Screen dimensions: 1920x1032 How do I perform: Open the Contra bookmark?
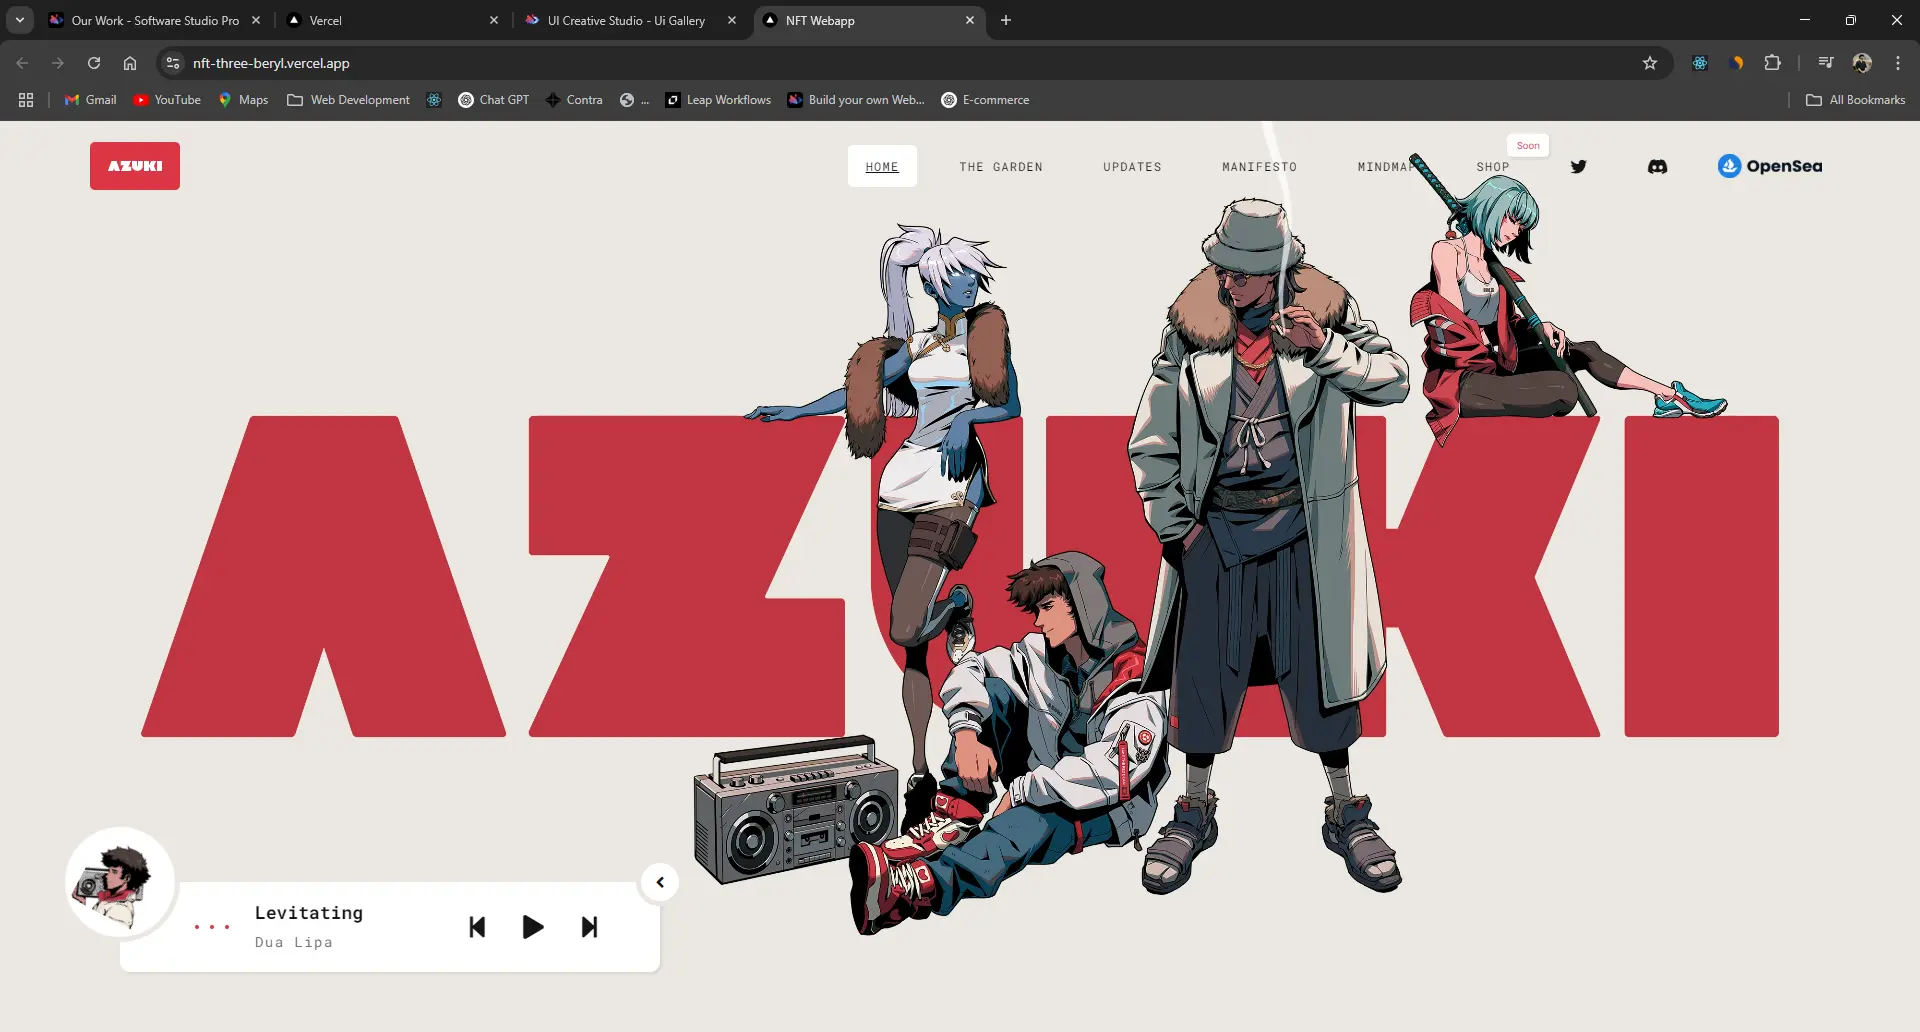click(574, 100)
